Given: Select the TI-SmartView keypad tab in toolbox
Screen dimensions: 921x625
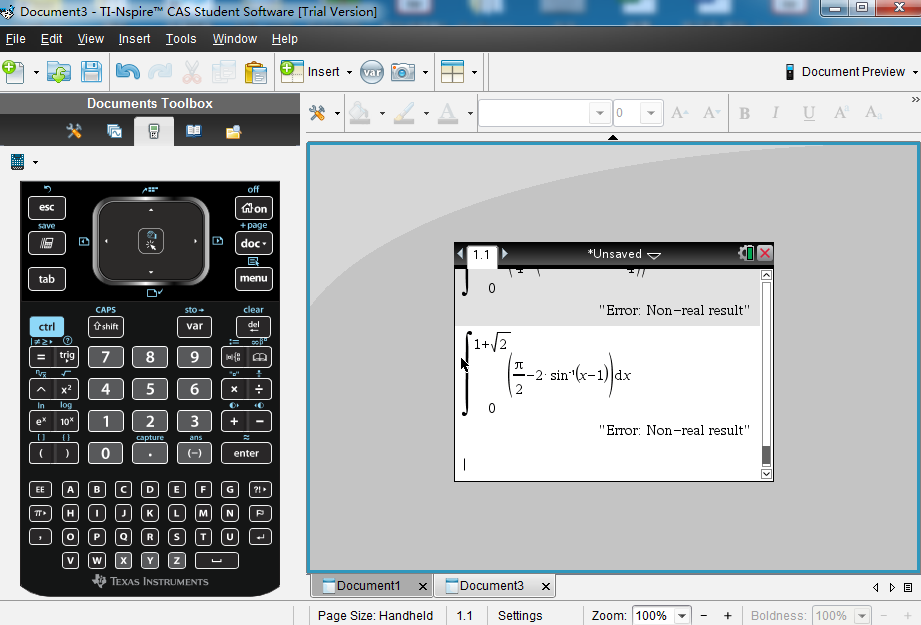Looking at the screenshot, I should tap(154, 131).
